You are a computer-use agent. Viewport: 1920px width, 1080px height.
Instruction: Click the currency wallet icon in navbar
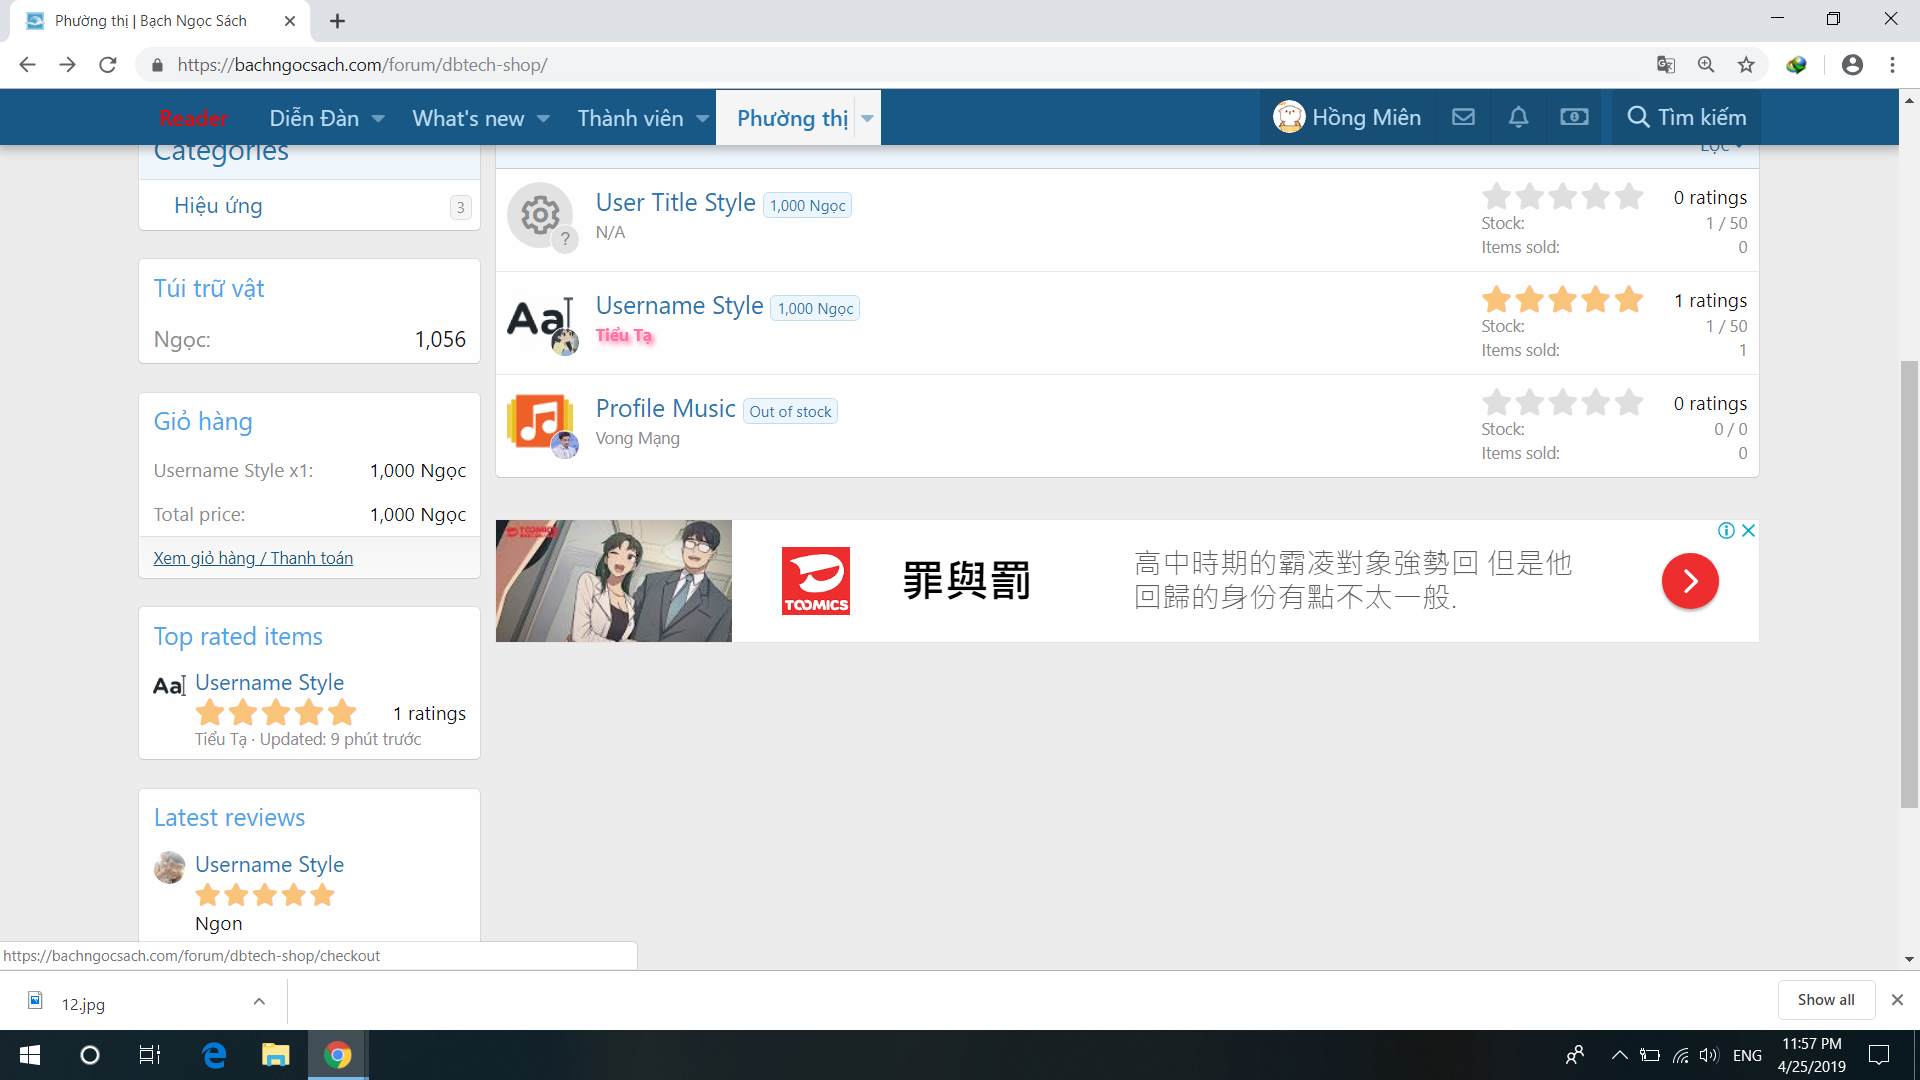[1574, 117]
